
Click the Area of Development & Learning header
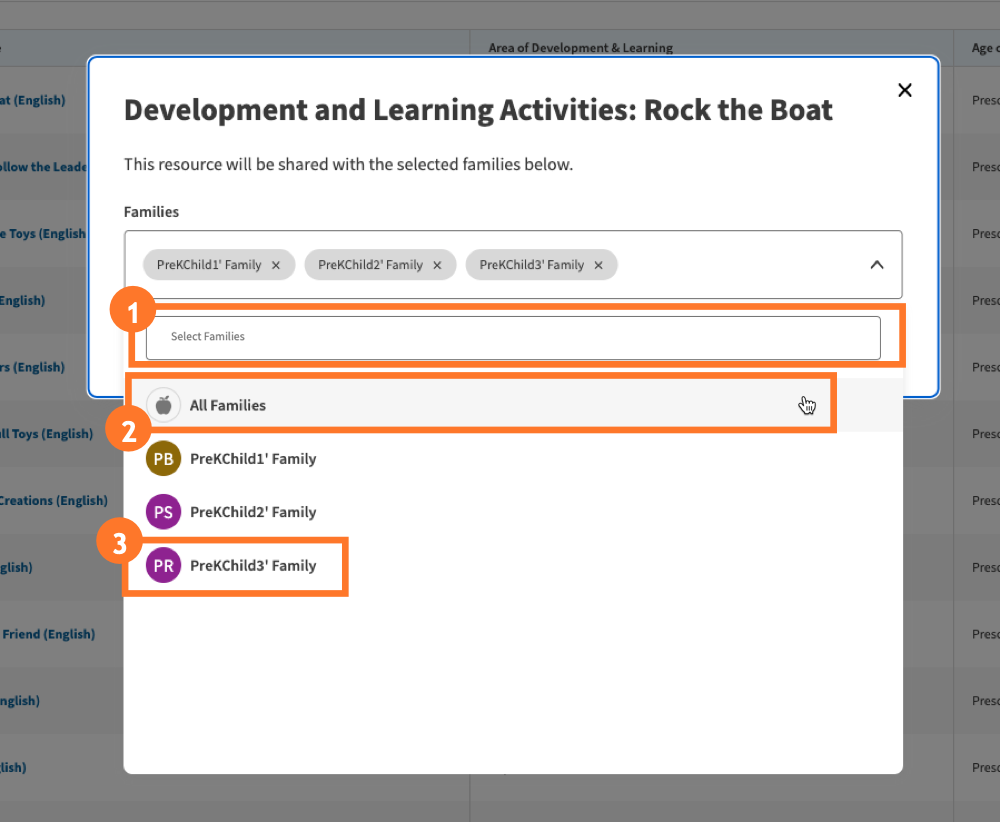(580, 47)
